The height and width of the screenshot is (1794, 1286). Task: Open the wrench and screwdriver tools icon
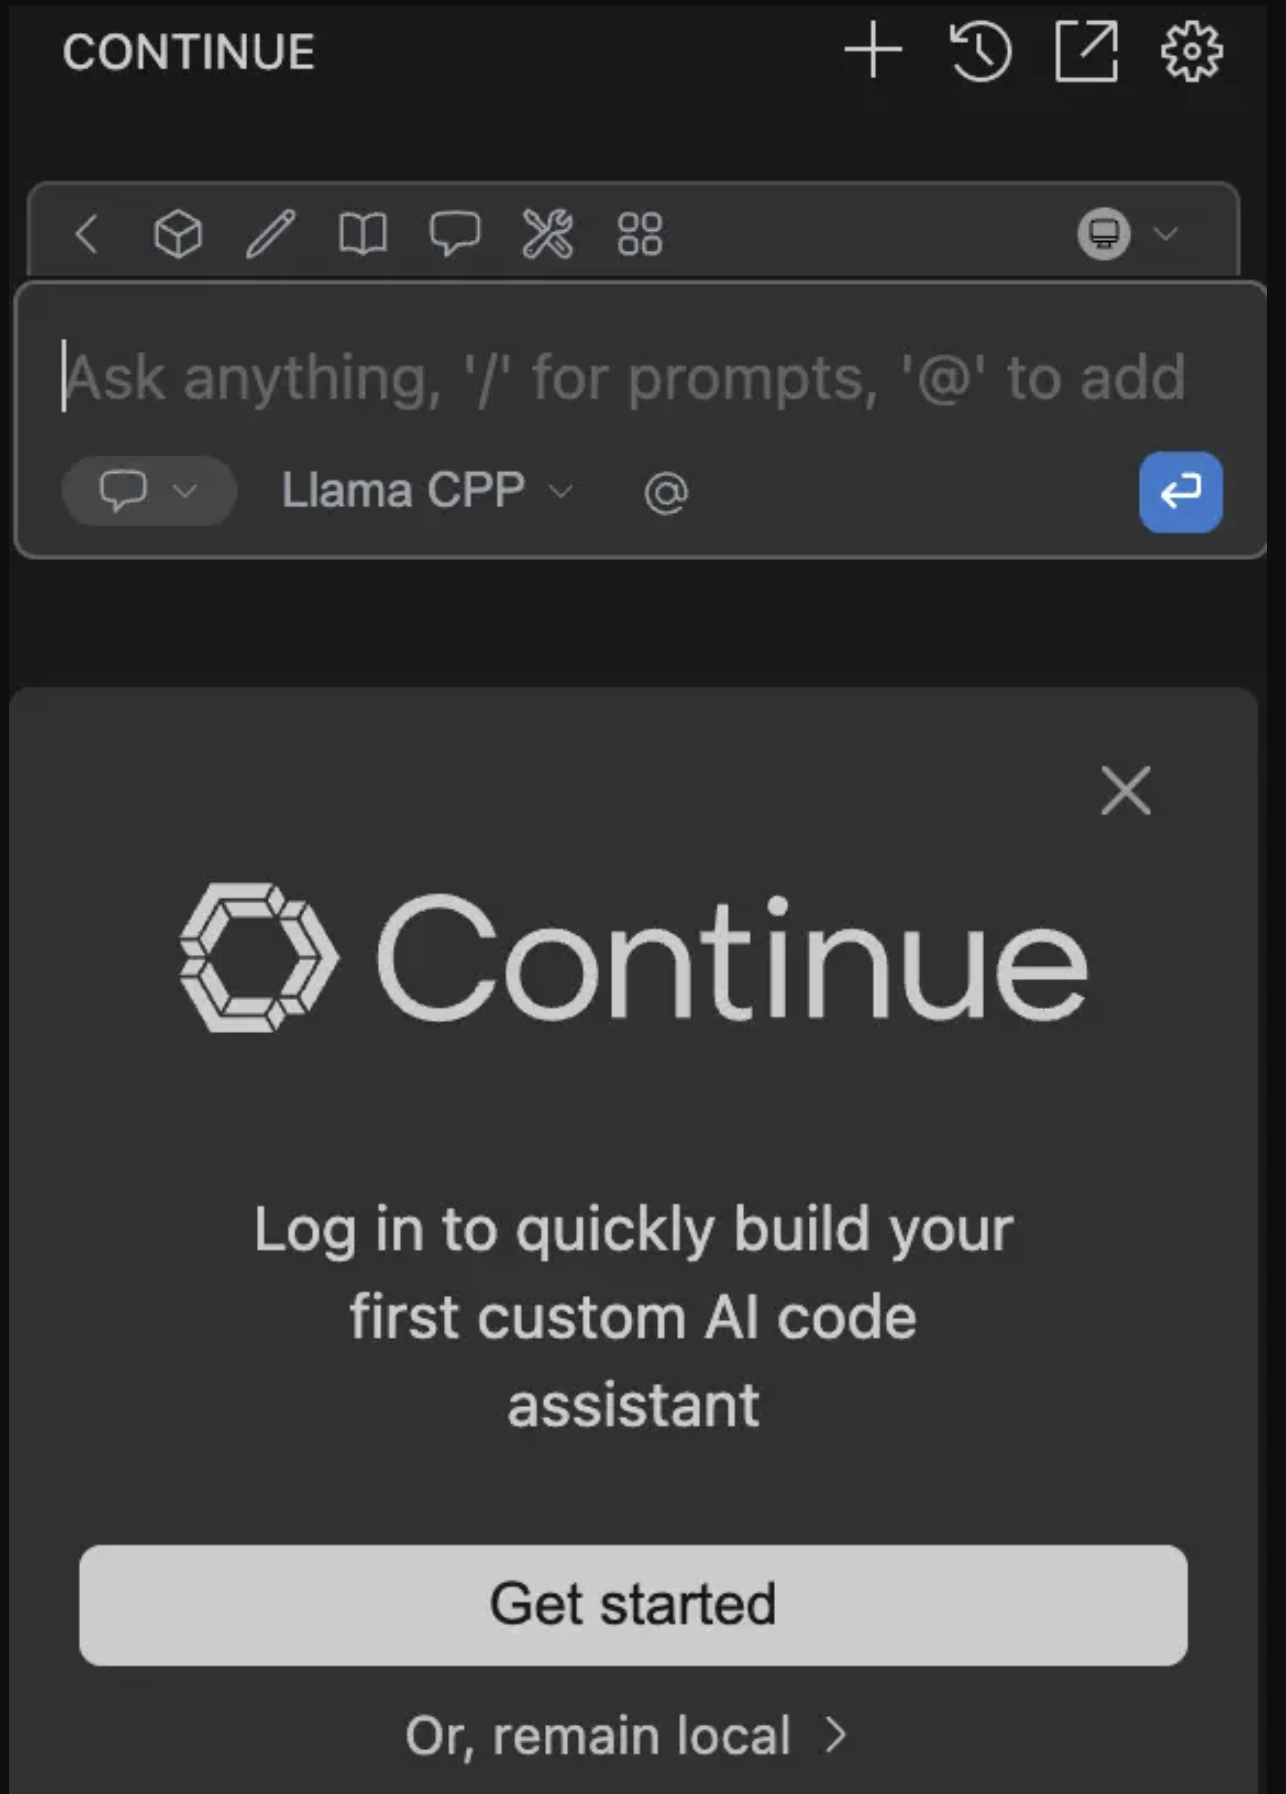tap(547, 234)
